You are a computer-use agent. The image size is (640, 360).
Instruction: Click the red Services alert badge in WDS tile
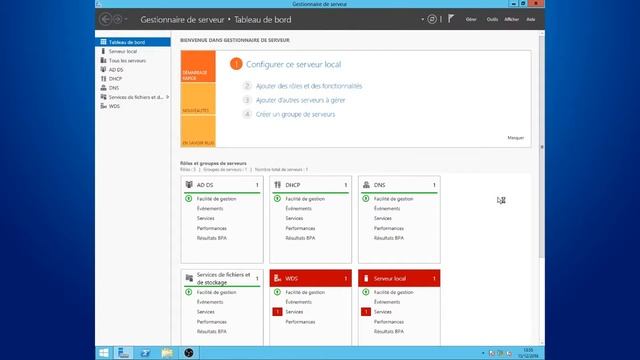pyautogui.click(x=277, y=312)
